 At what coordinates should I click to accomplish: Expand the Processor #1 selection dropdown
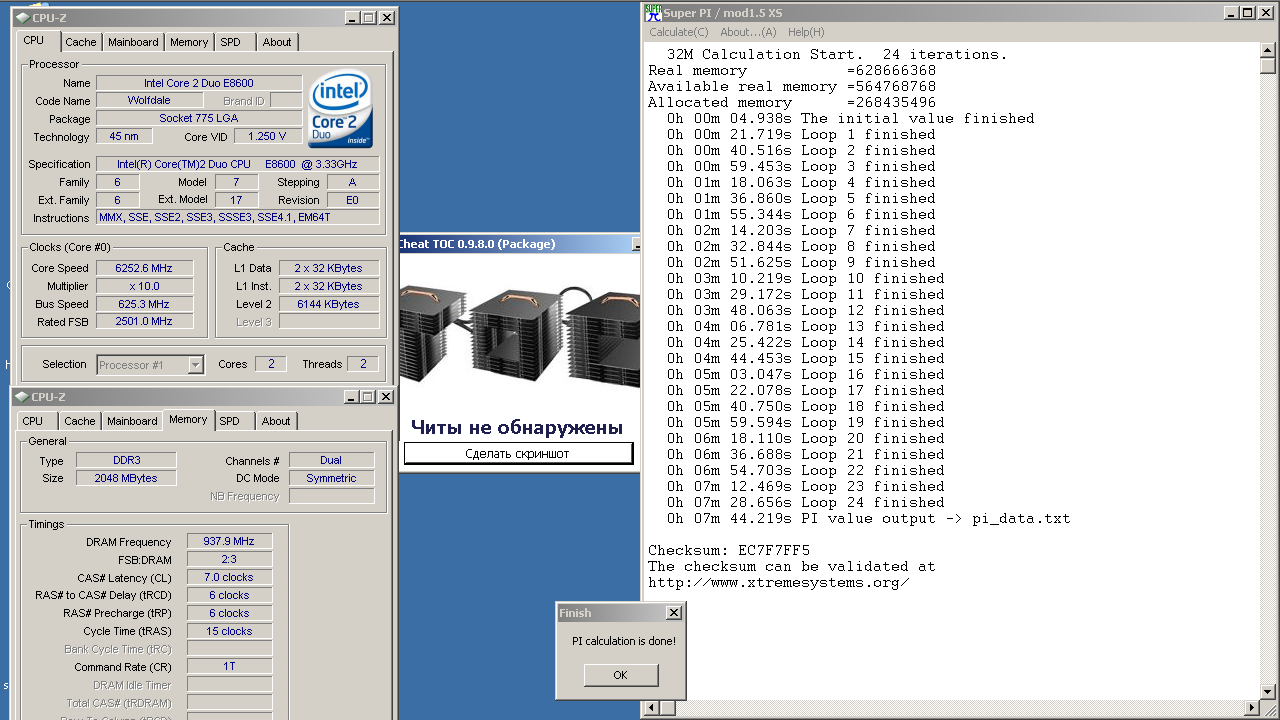(x=195, y=365)
